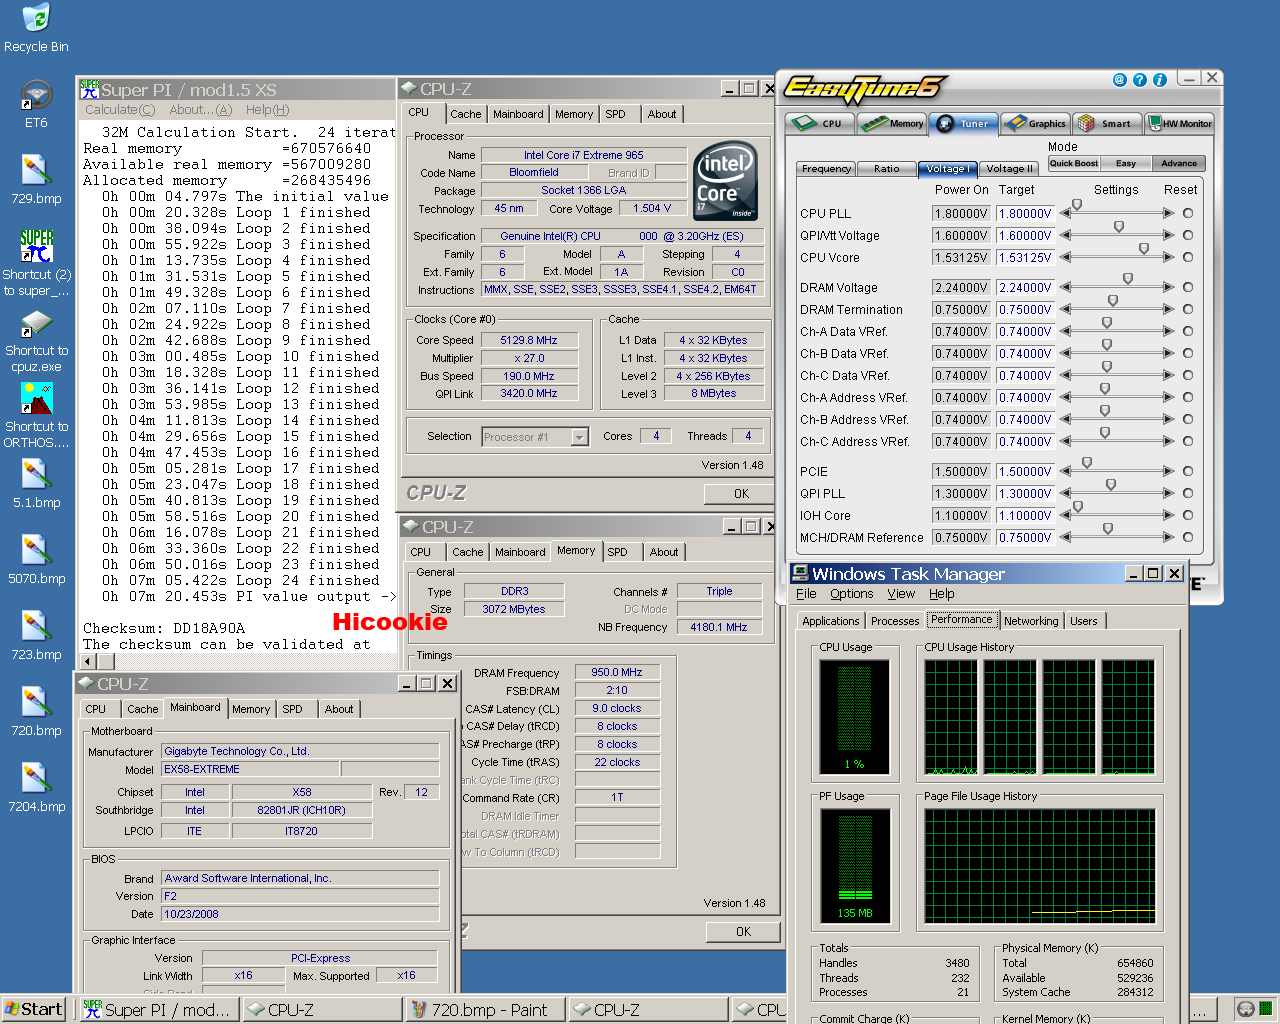The height and width of the screenshot is (1024, 1280).
Task: Select the 7204.bmp desktop file icon
Action: tap(36, 778)
